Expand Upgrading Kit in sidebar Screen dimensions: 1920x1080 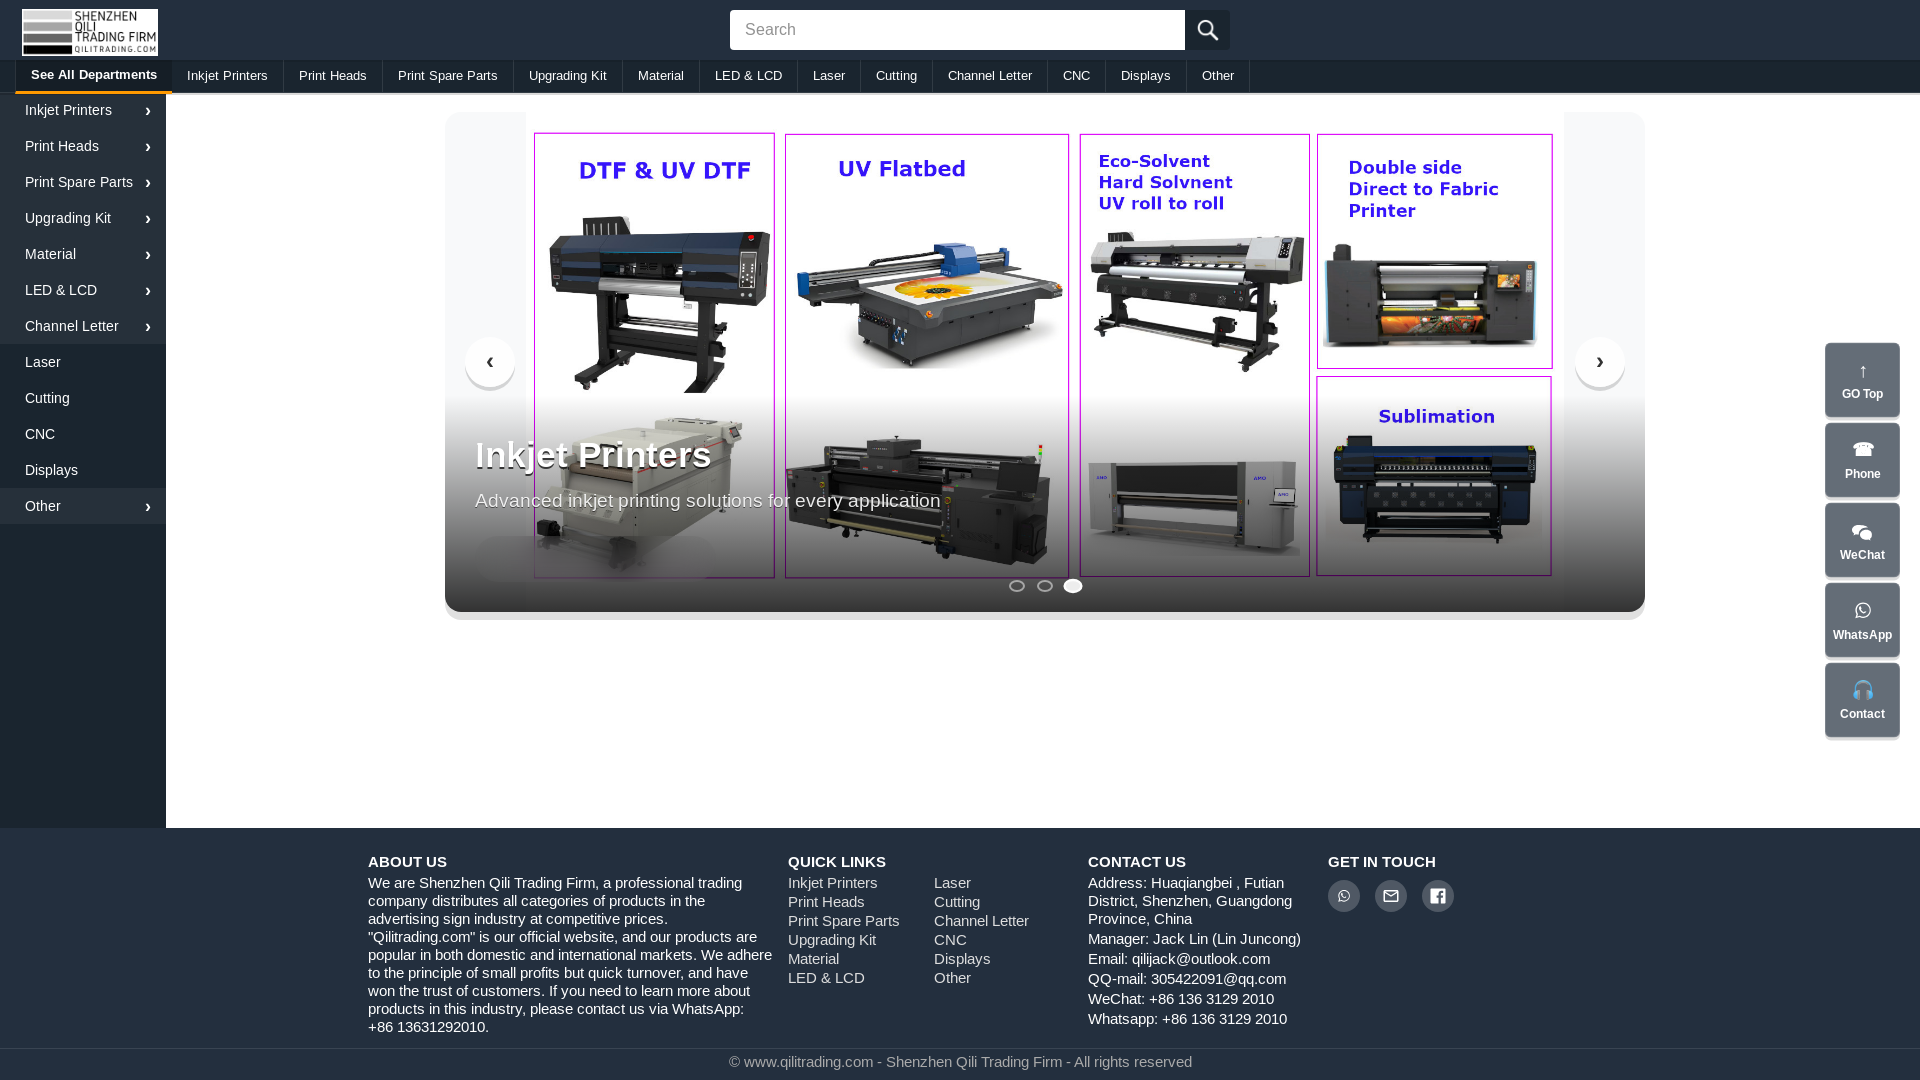(x=83, y=218)
